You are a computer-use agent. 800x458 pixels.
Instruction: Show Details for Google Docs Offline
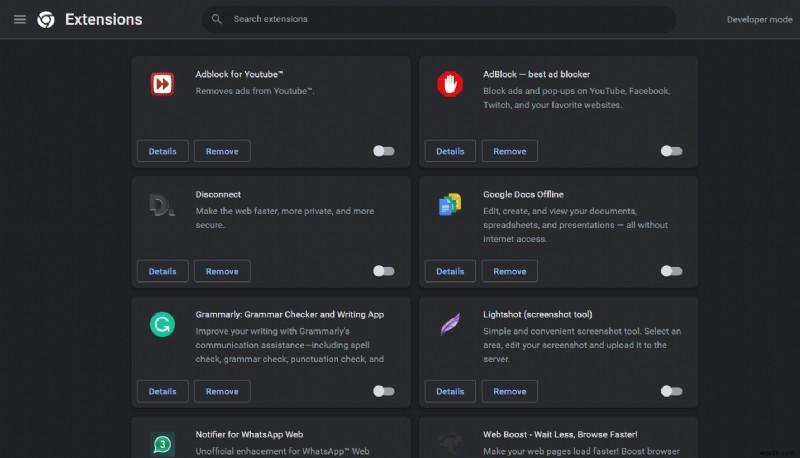[x=450, y=271]
